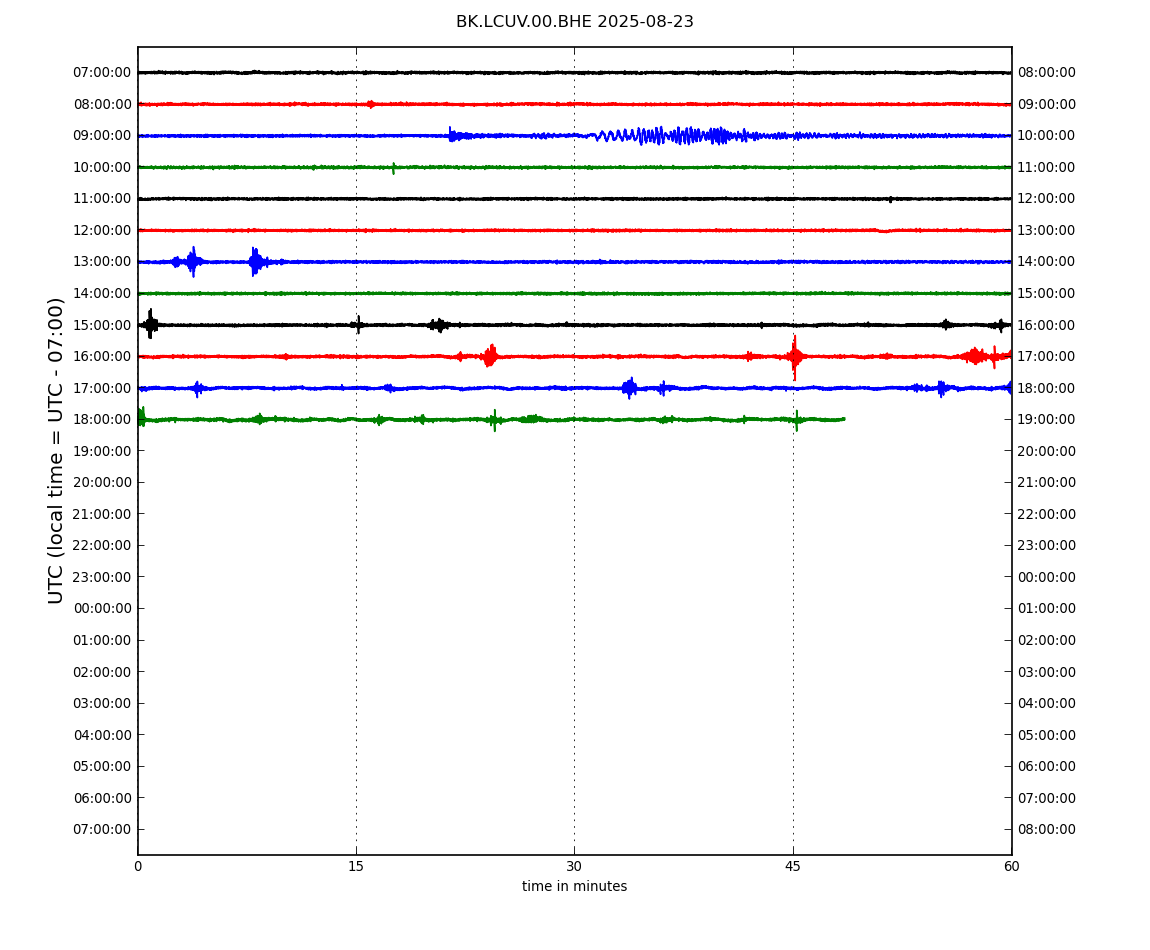Click right-axis label 05:00:00
This screenshot has height=950, width=1150.
[1047, 735]
